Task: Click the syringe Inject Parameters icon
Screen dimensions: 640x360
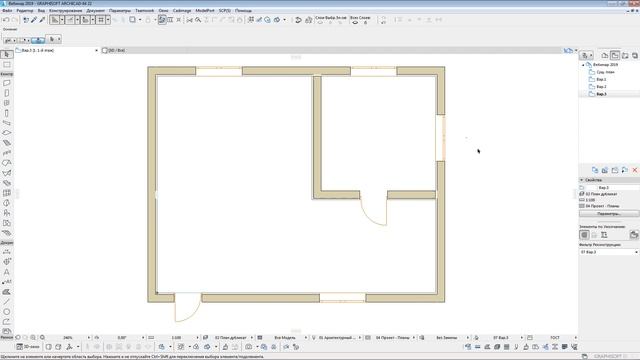Action: (42, 20)
